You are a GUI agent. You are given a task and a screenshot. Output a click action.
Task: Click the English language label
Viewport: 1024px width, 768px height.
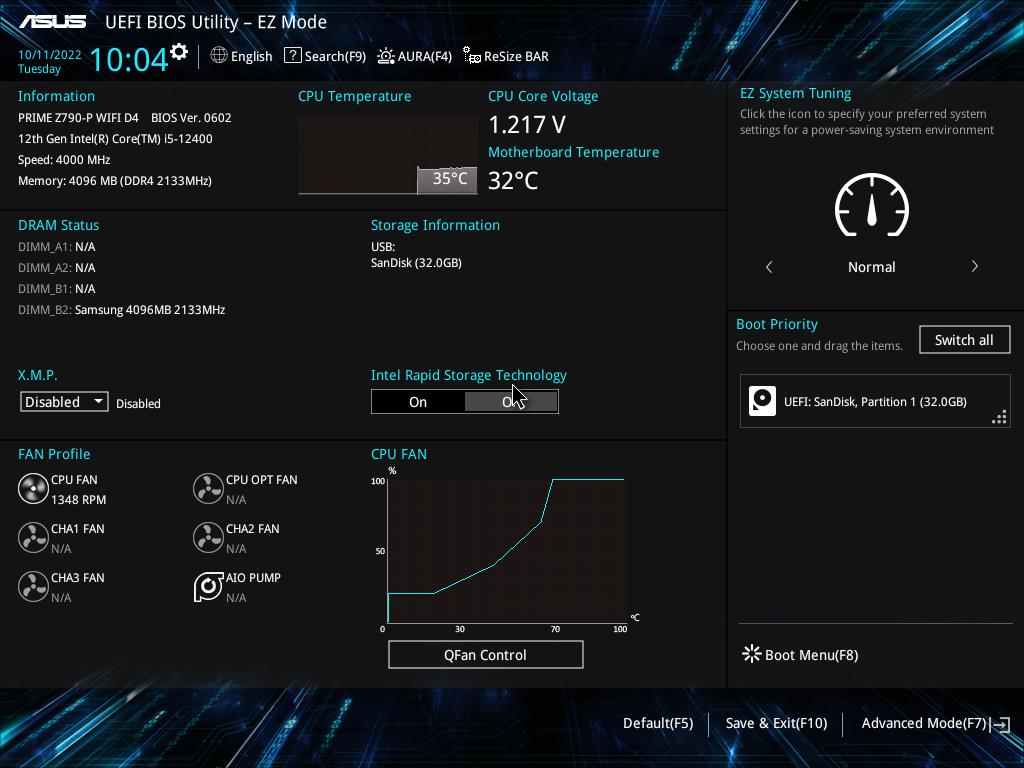pos(251,56)
